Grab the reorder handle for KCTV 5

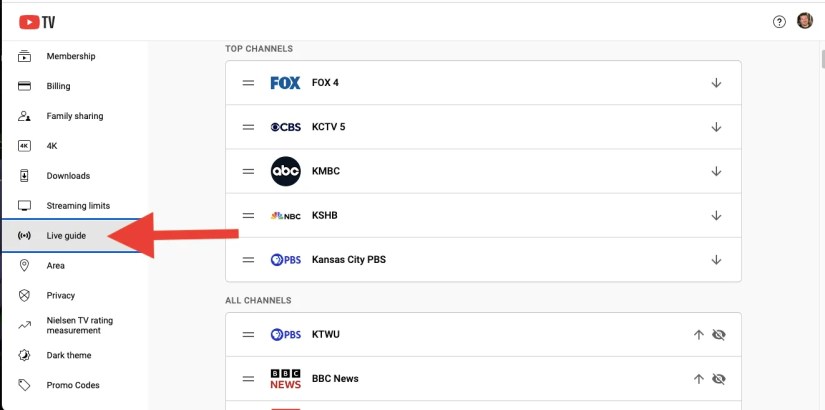click(x=248, y=127)
